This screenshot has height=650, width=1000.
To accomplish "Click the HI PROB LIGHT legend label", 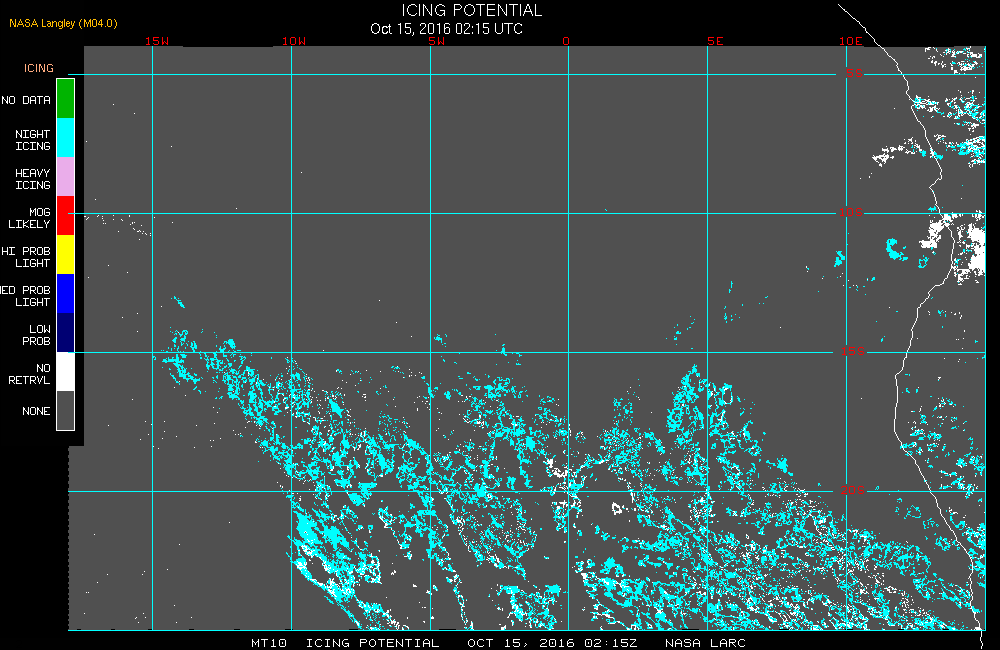I will pyautogui.click(x=26, y=257).
